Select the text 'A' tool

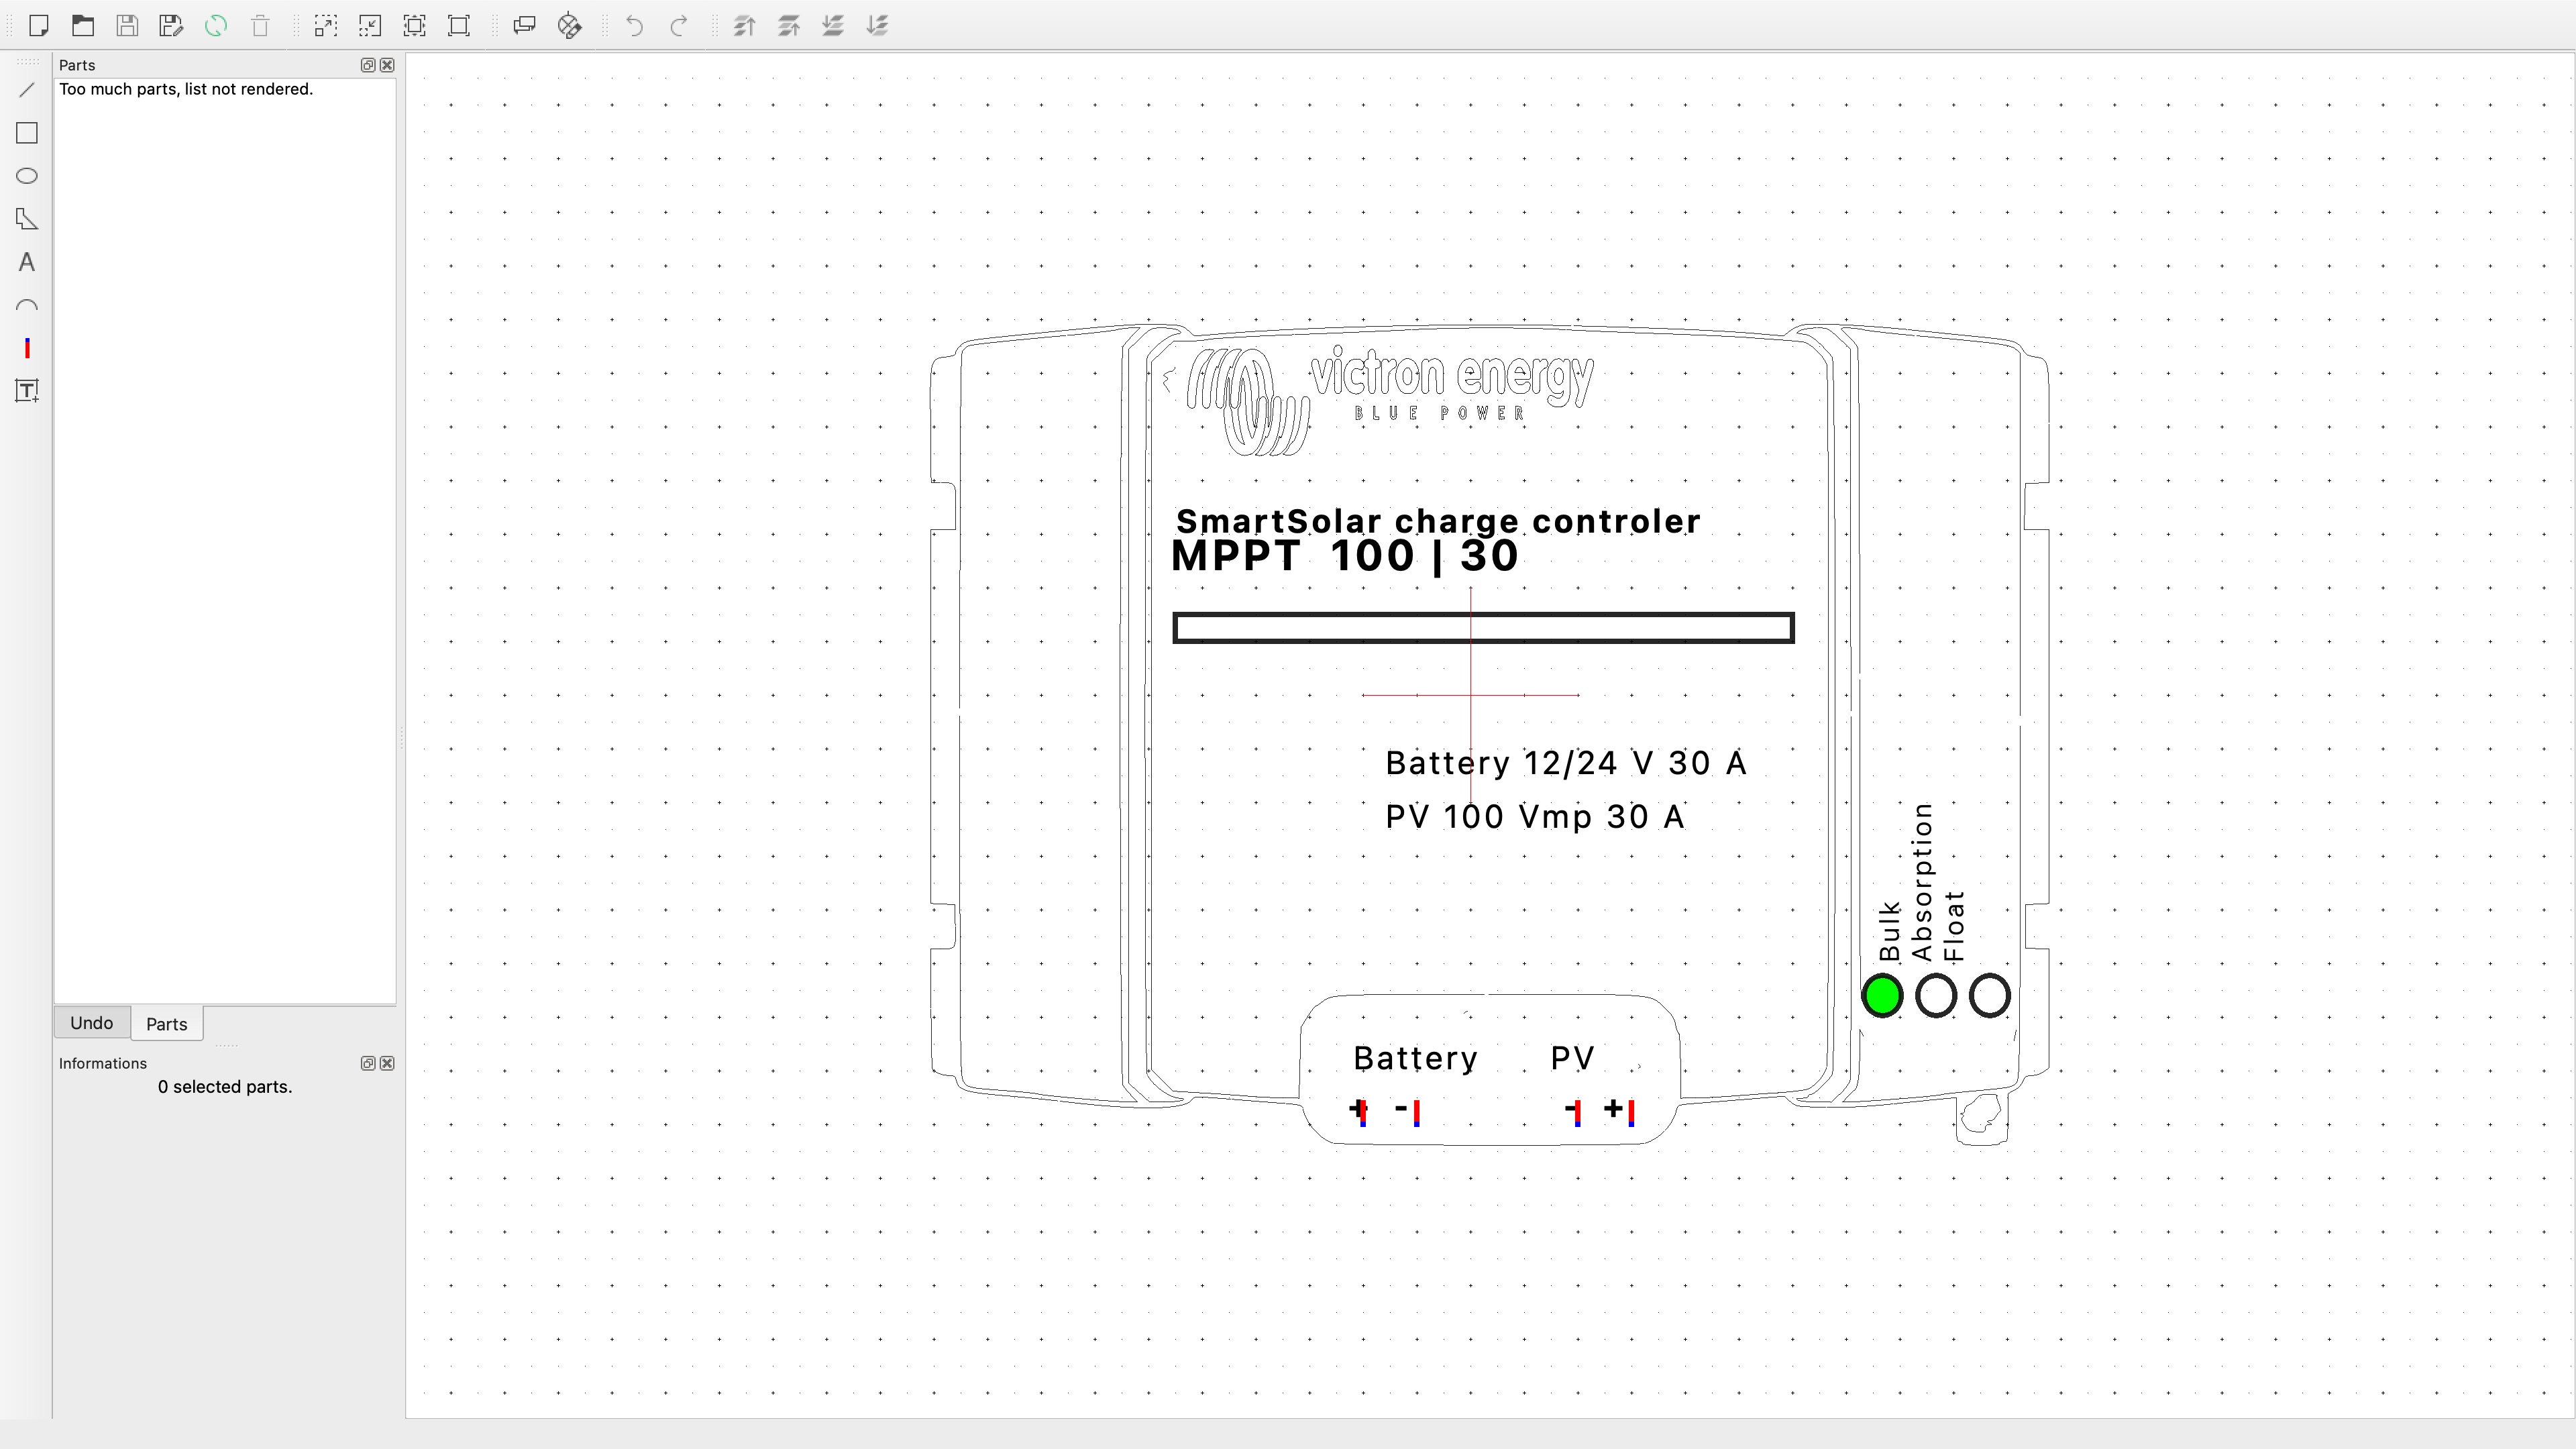[27, 262]
